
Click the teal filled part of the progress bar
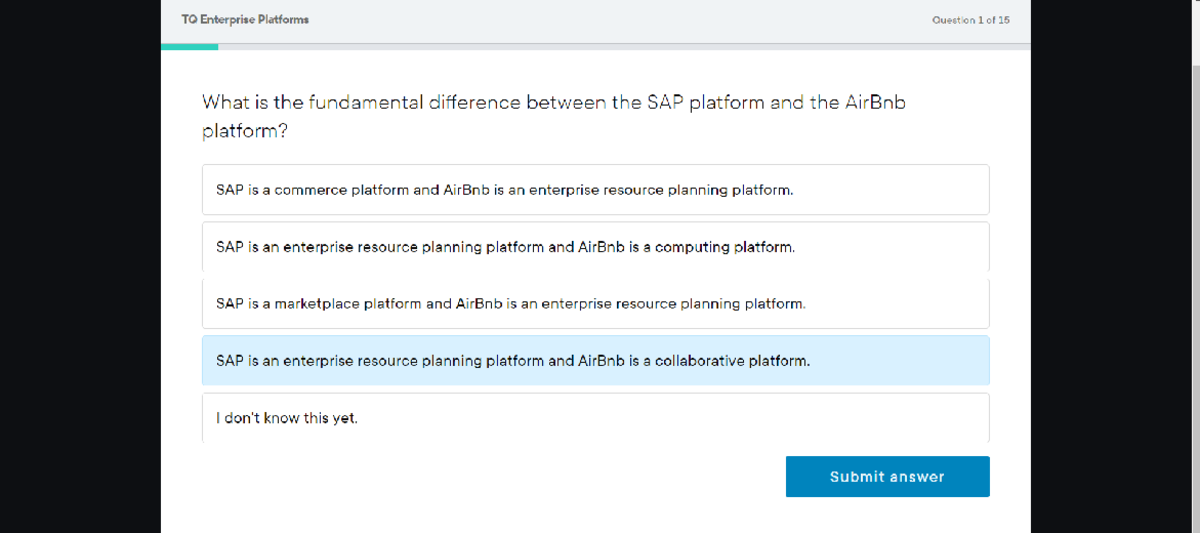point(189,46)
